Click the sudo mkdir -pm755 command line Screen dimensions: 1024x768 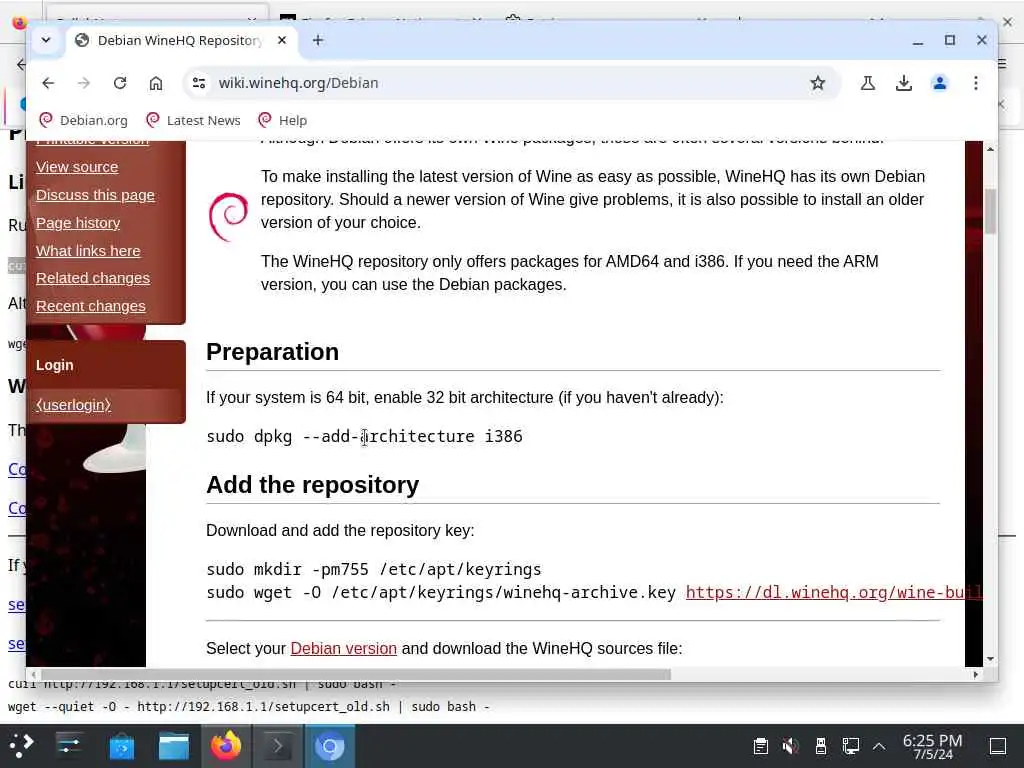click(x=374, y=569)
